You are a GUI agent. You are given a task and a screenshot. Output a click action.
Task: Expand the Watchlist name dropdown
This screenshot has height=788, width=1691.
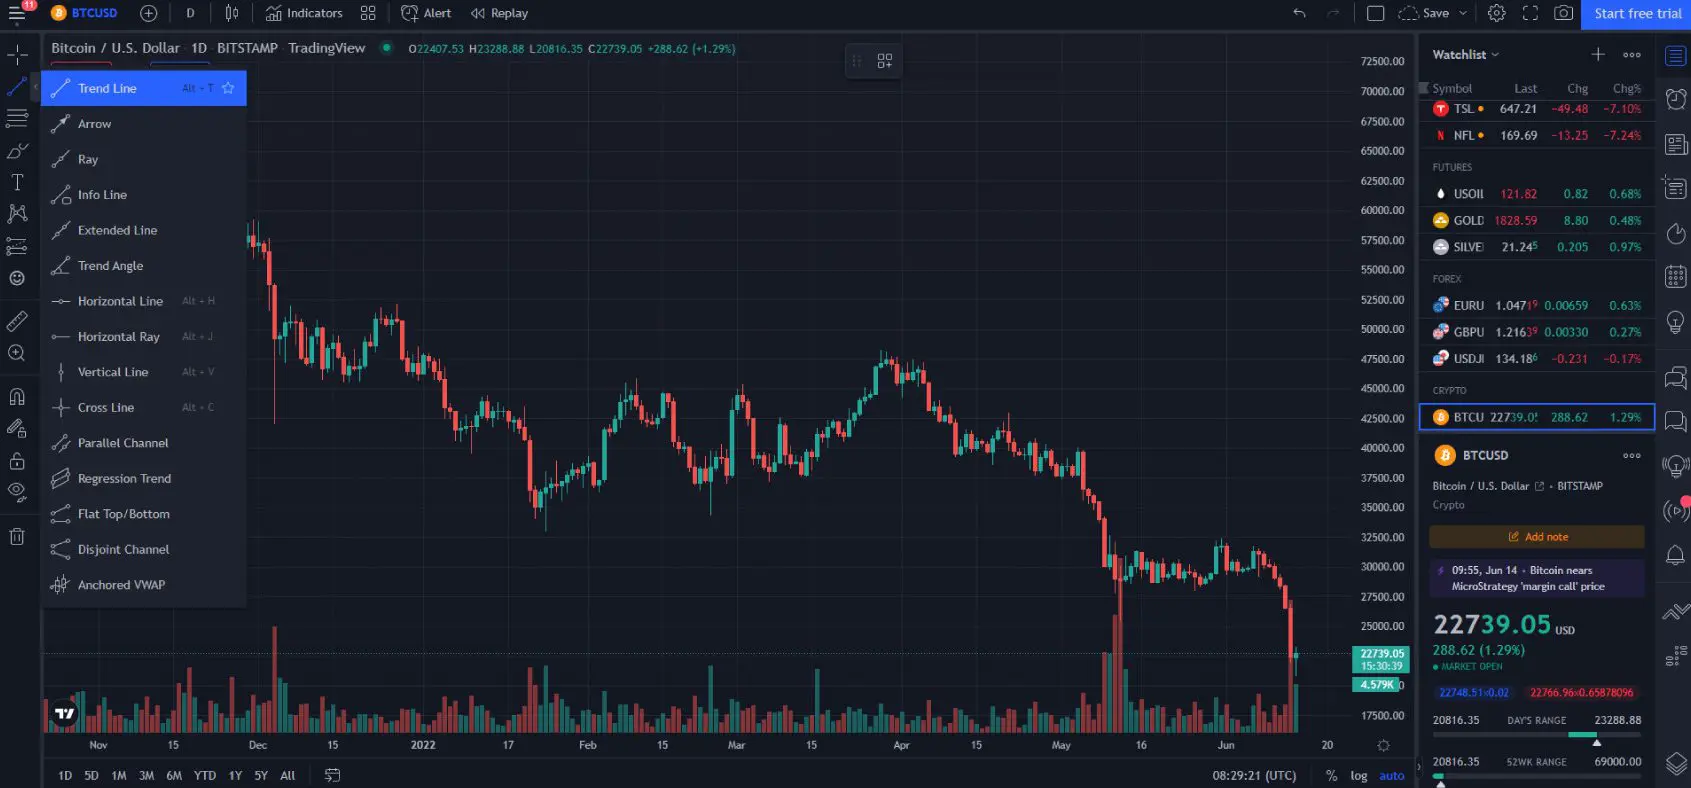pos(1465,55)
